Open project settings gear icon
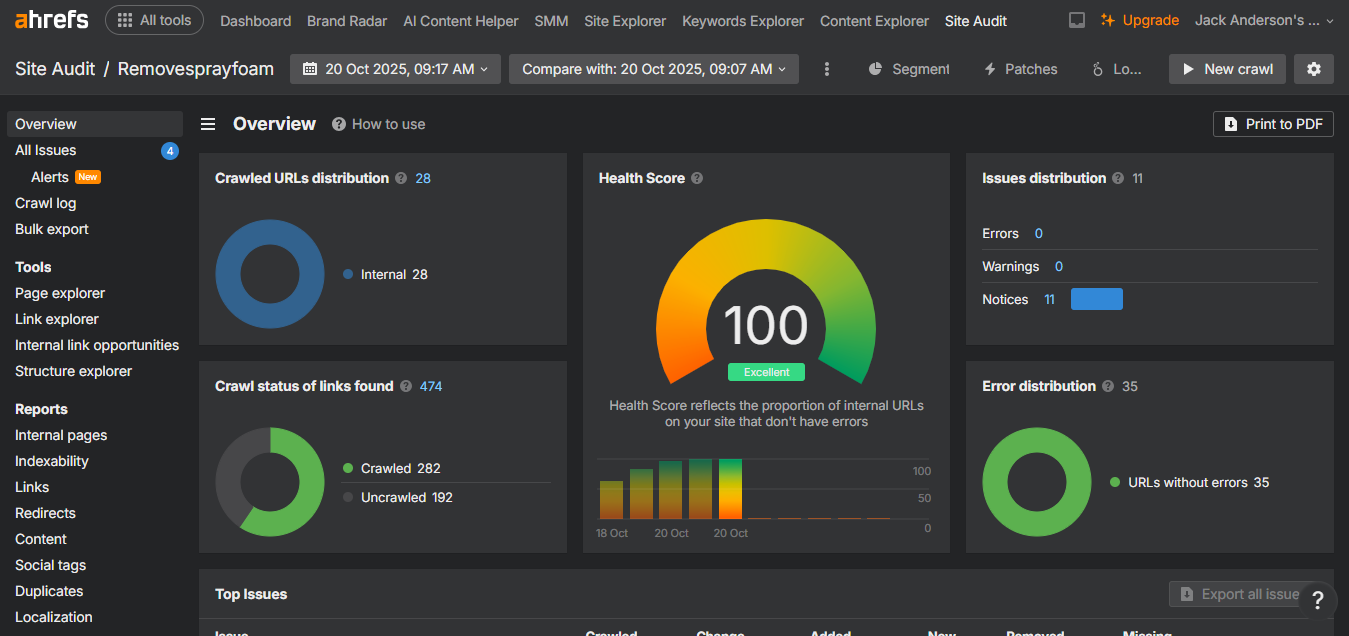The height and width of the screenshot is (636, 1349). coord(1314,69)
